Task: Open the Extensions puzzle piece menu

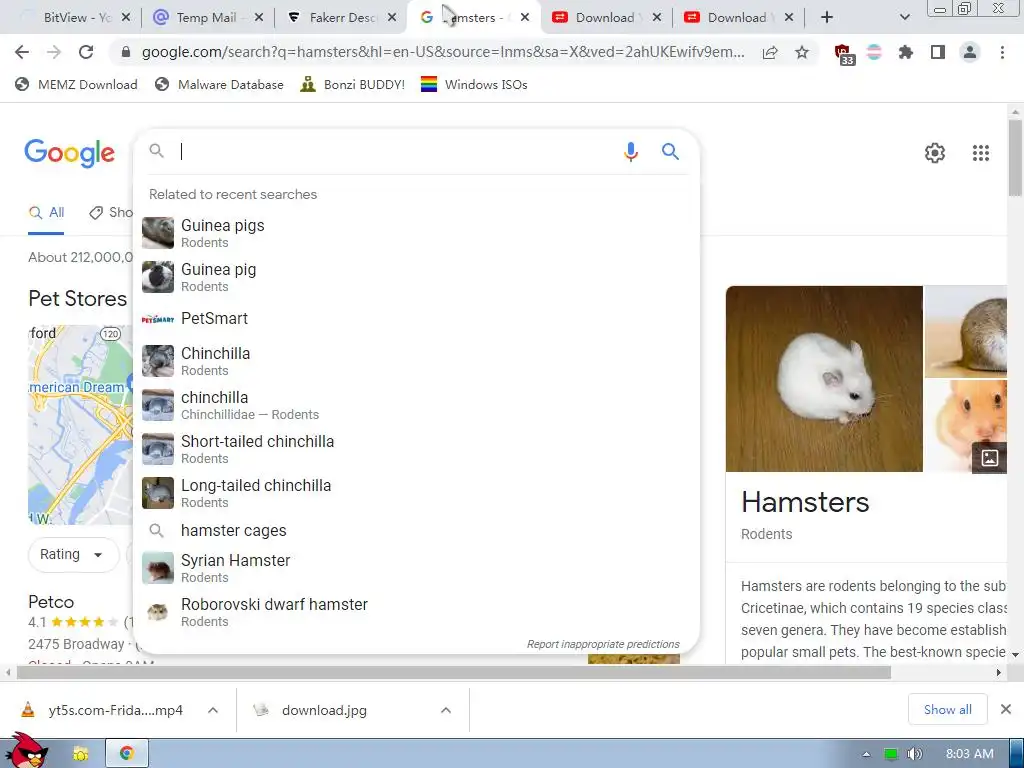Action: pos(905,52)
